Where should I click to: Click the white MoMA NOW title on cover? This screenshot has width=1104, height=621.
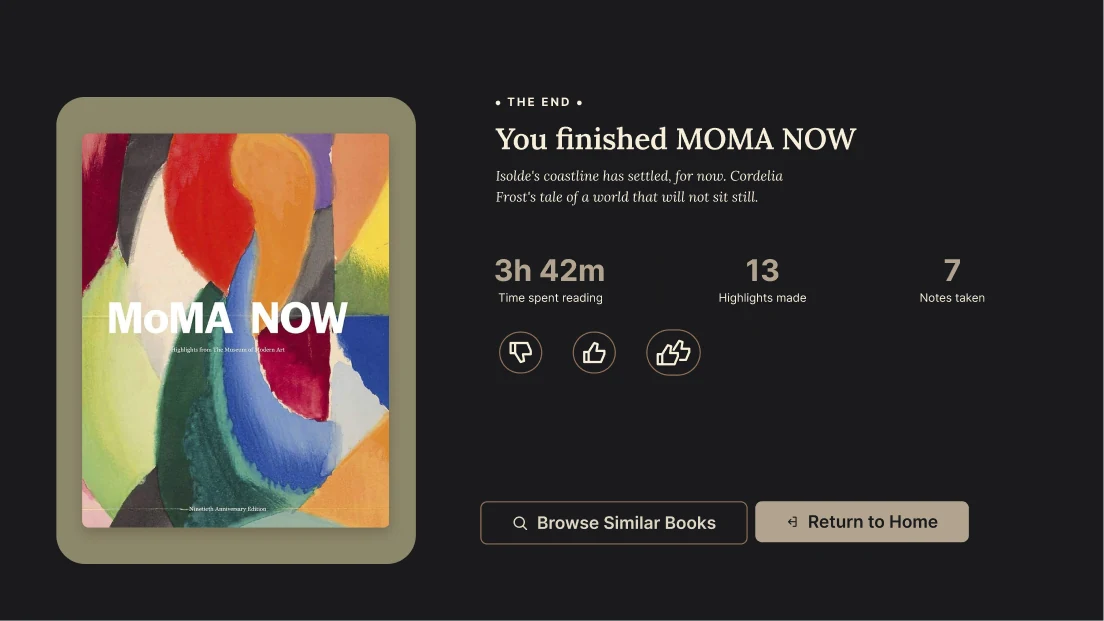227,318
